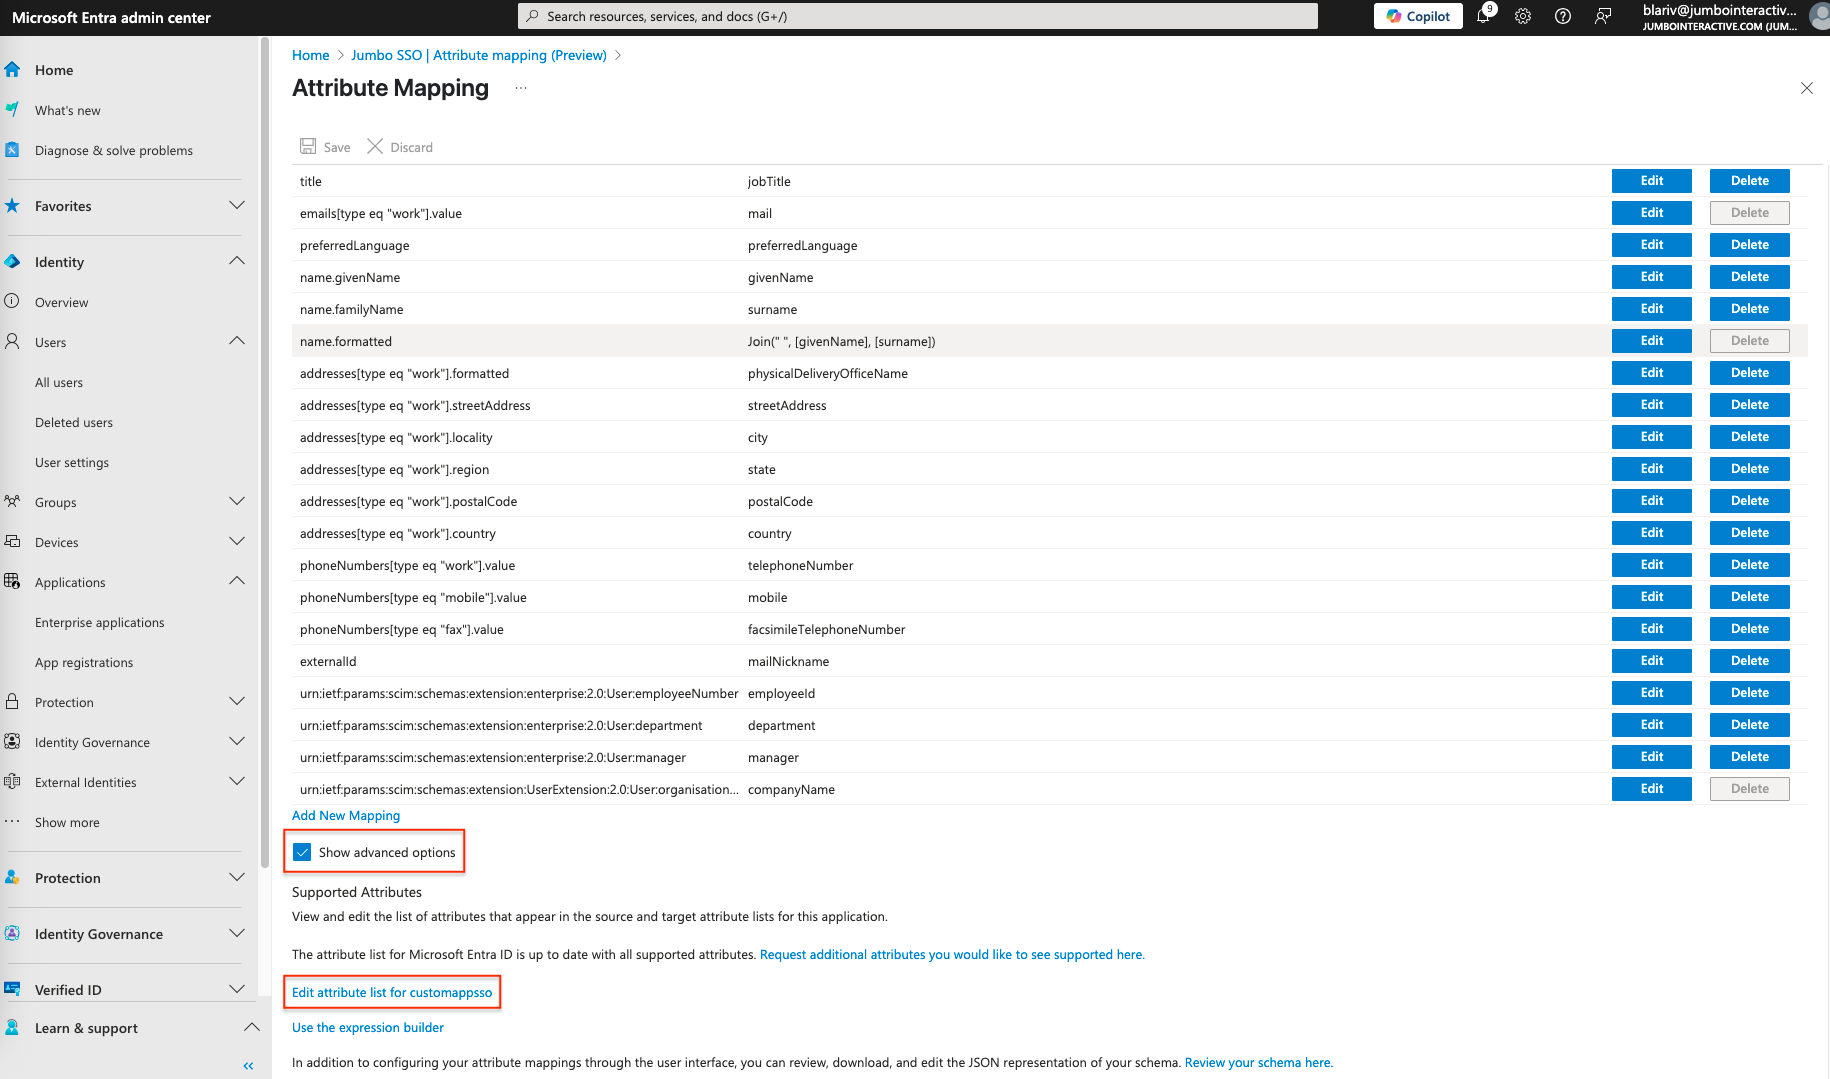Go to Home breadcrumb link
This screenshot has height=1079, width=1830.
coord(310,55)
